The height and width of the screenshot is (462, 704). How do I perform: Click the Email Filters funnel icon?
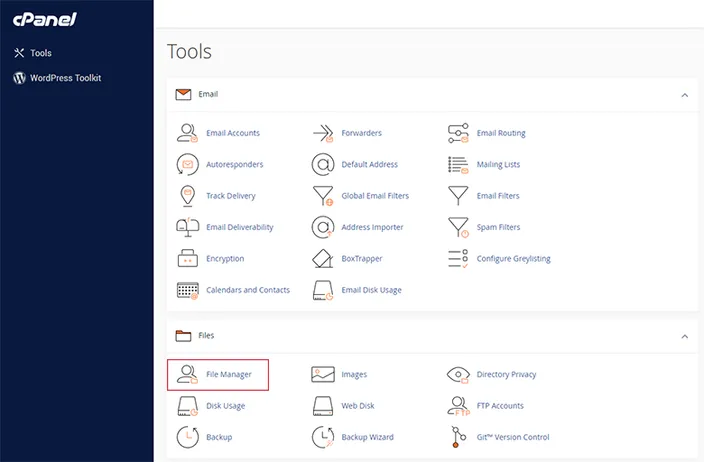pos(458,196)
